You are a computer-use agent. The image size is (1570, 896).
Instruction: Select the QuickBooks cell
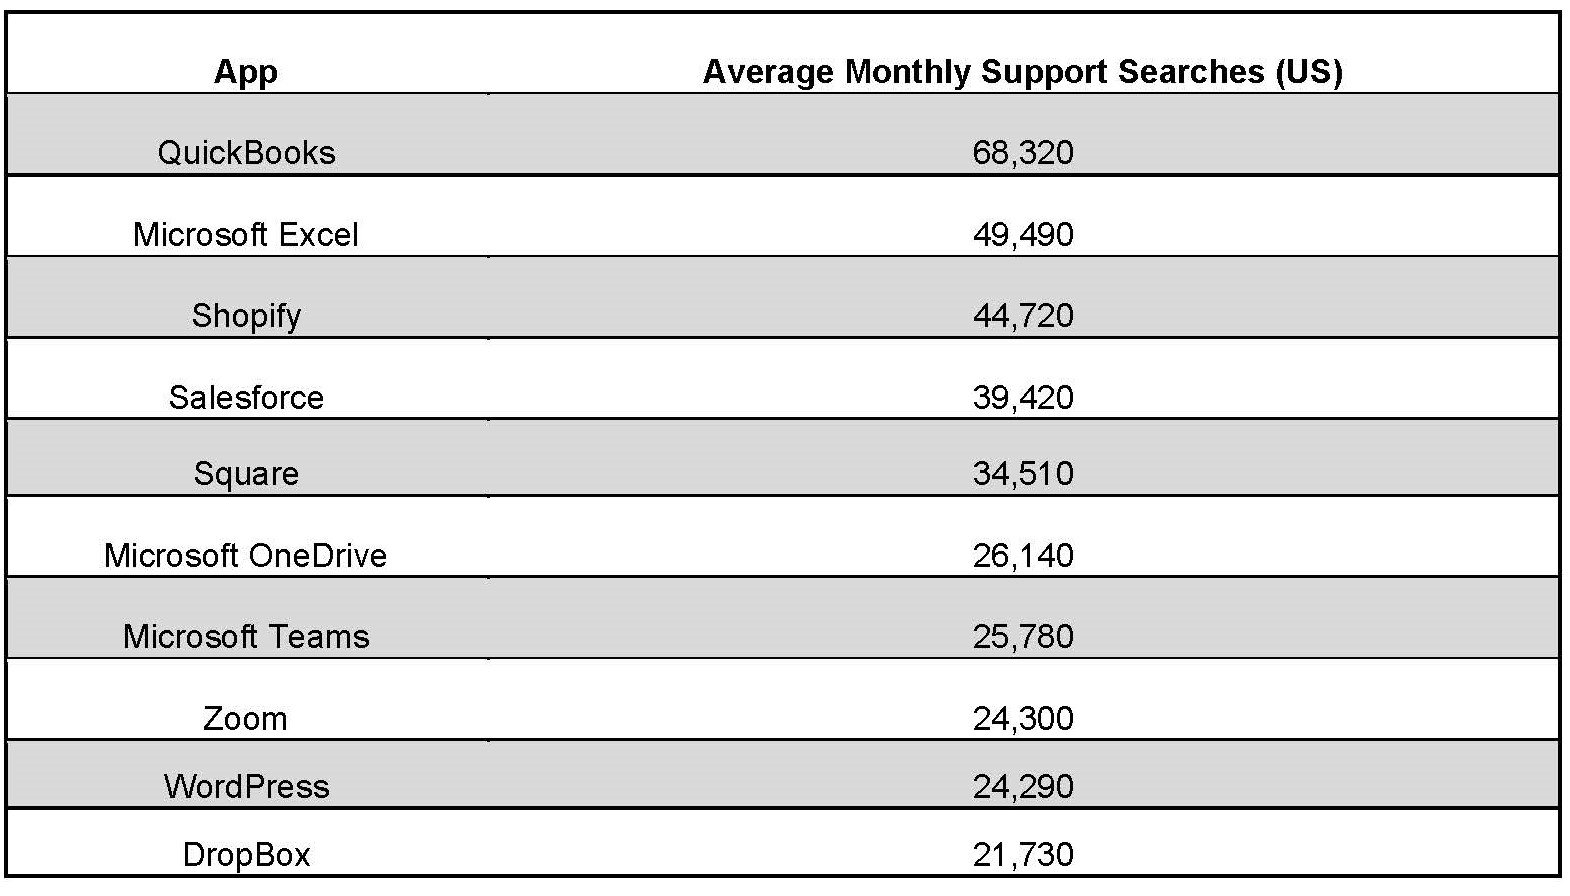click(x=246, y=153)
